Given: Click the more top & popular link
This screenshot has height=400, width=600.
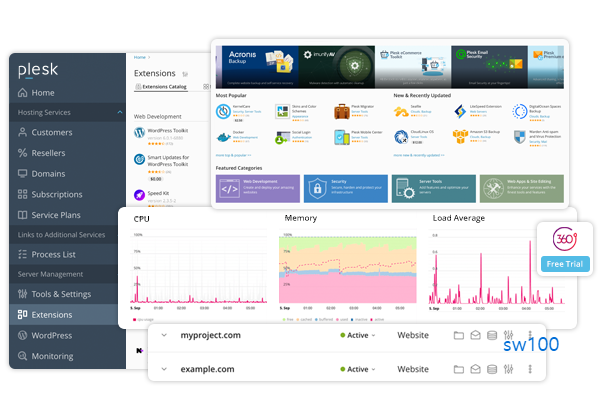Looking at the screenshot, I should pos(233,155).
